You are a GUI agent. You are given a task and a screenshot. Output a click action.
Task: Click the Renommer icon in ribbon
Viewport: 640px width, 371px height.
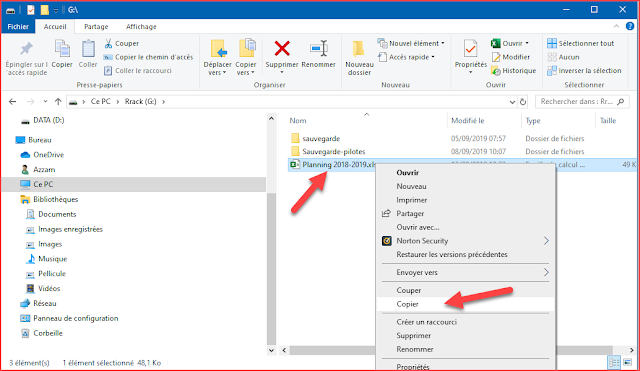(318, 49)
